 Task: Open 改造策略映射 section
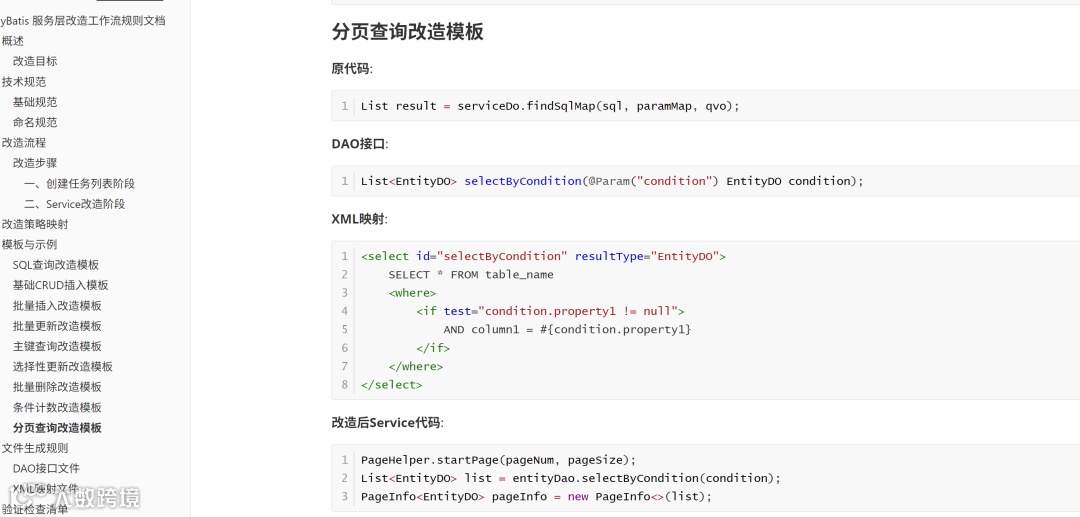click(35, 224)
